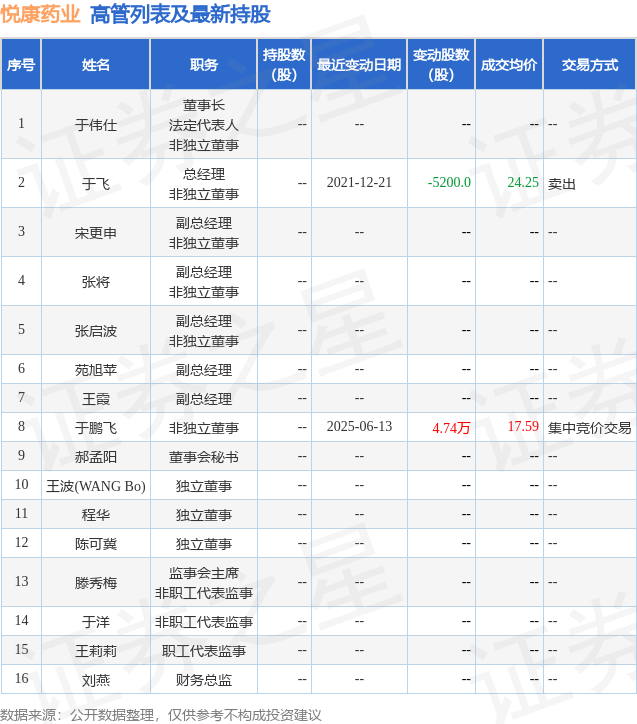This screenshot has width=637, height=724.
Task: Select the name 宋更申
Action: [96, 233]
